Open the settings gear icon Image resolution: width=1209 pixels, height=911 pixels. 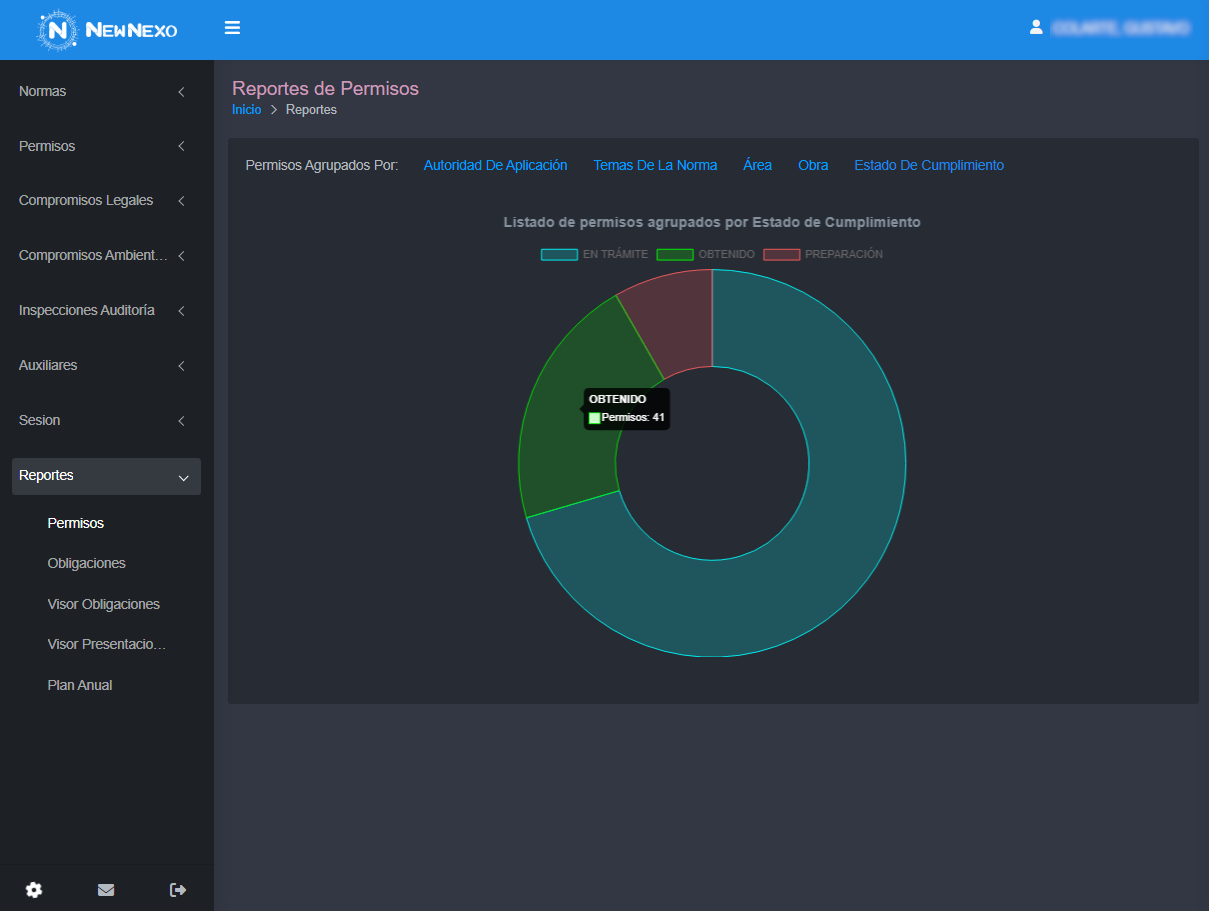tap(34, 890)
